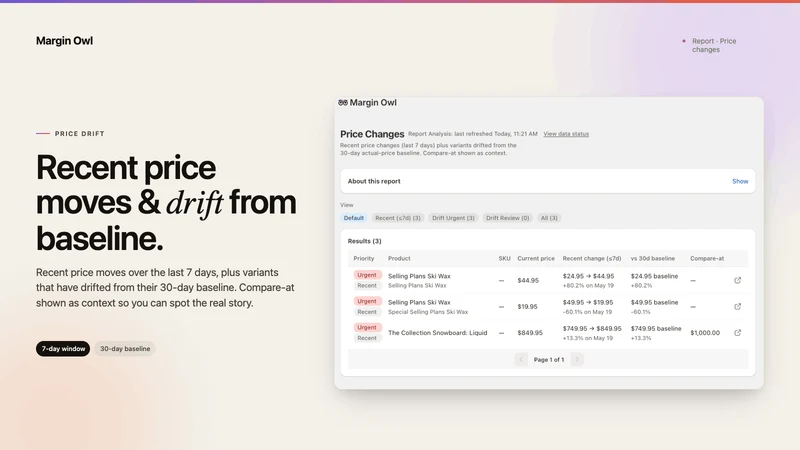This screenshot has height=450, width=800.
Task: Click the Price Changes report title
Action: (372, 134)
